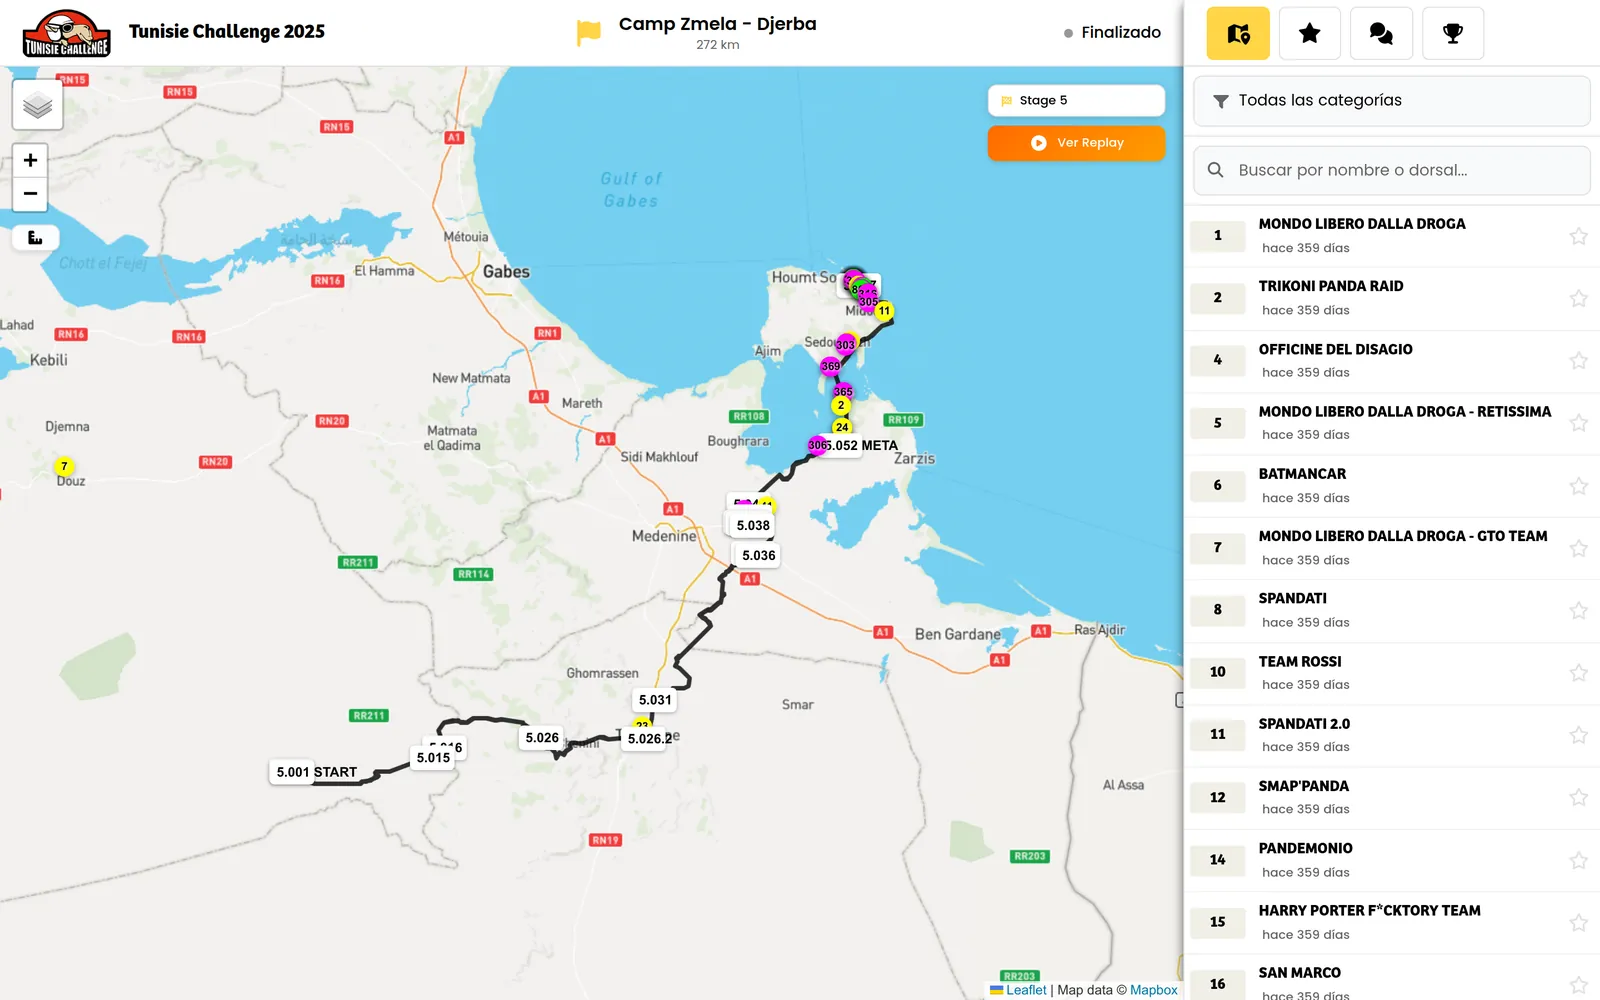The height and width of the screenshot is (1000, 1600).
Task: Click magenta marker 369 on map
Action: [831, 366]
